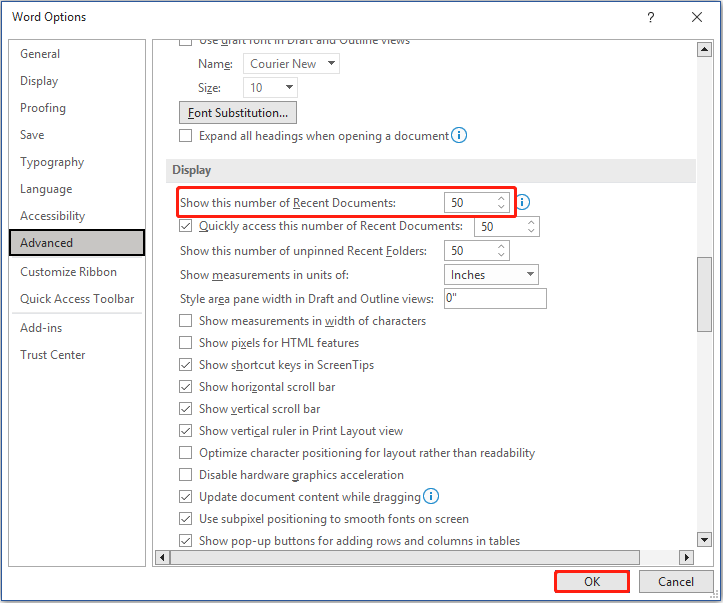Toggle Show horizontal scroll bar checkbox

tap(185, 386)
